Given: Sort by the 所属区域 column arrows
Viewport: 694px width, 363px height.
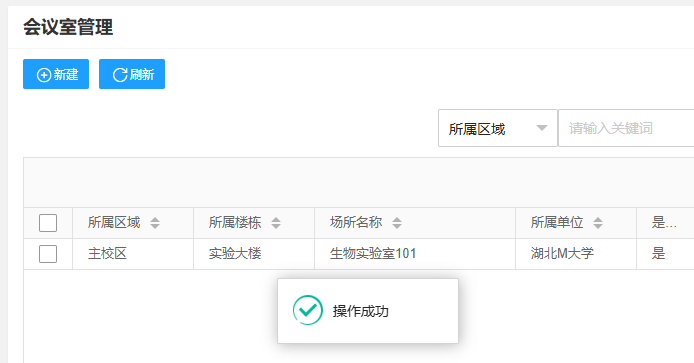Looking at the screenshot, I should (x=155, y=223).
